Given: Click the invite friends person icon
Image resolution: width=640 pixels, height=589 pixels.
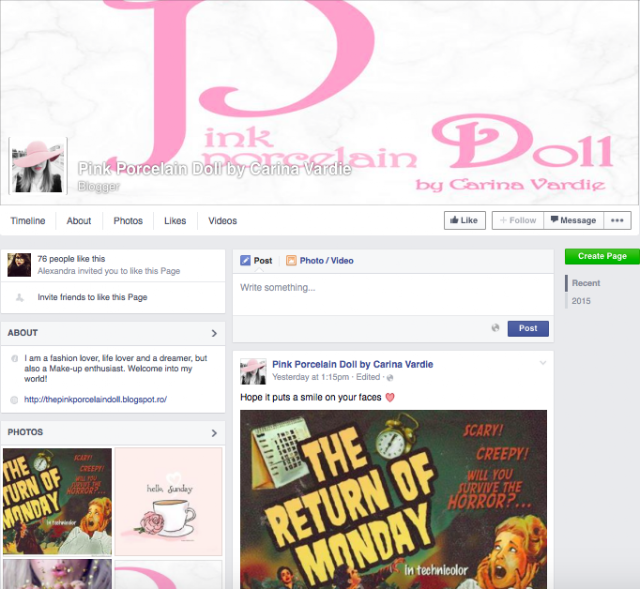Looking at the screenshot, I should [x=20, y=298].
